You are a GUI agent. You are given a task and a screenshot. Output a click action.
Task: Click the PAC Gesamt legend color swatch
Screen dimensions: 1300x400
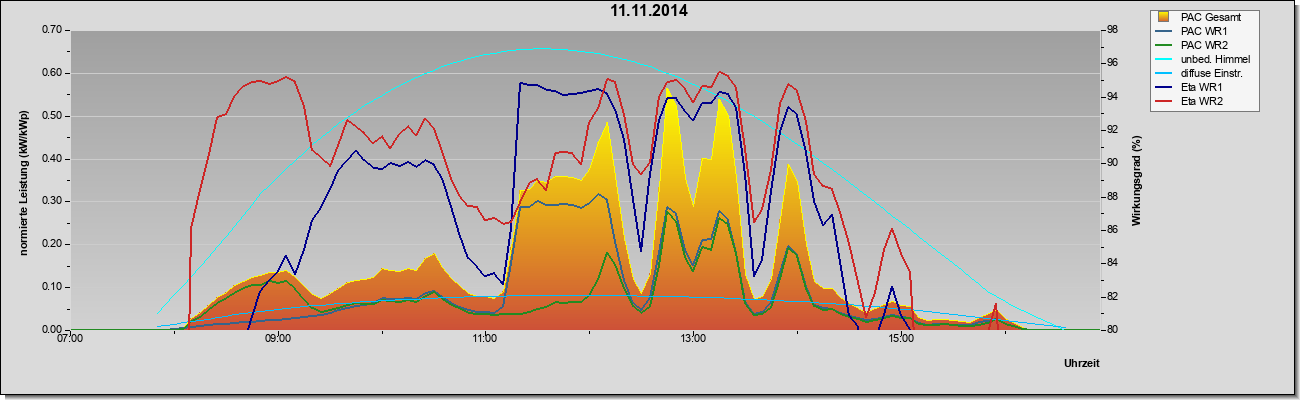coord(1164,17)
